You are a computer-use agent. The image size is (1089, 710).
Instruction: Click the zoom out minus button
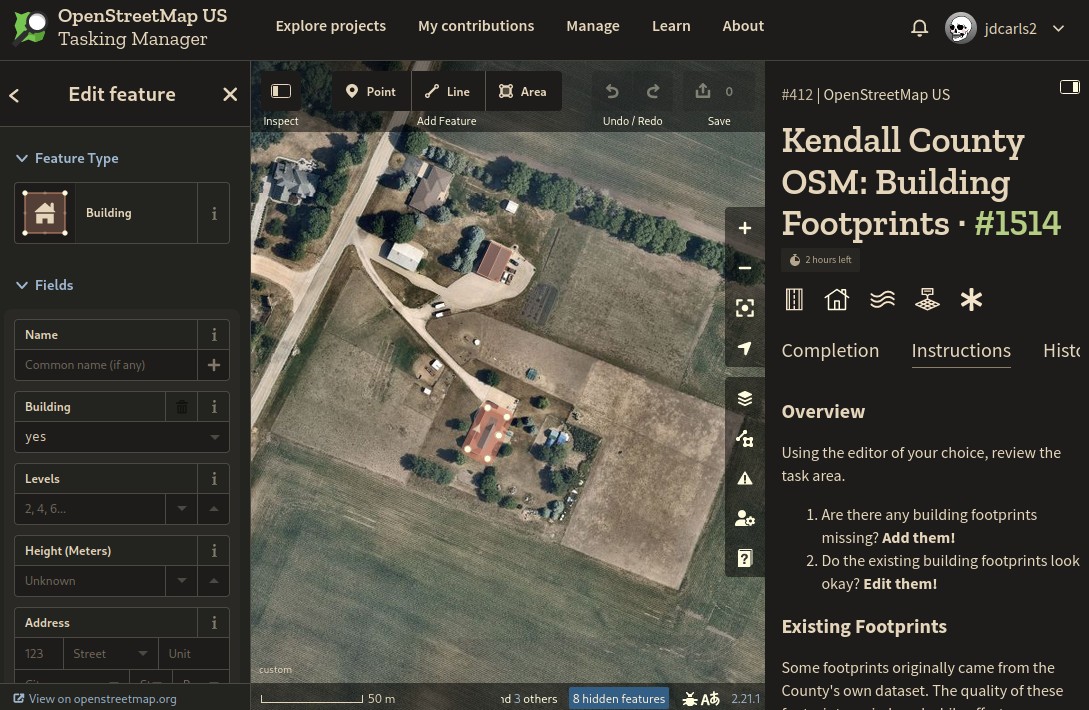click(744, 268)
